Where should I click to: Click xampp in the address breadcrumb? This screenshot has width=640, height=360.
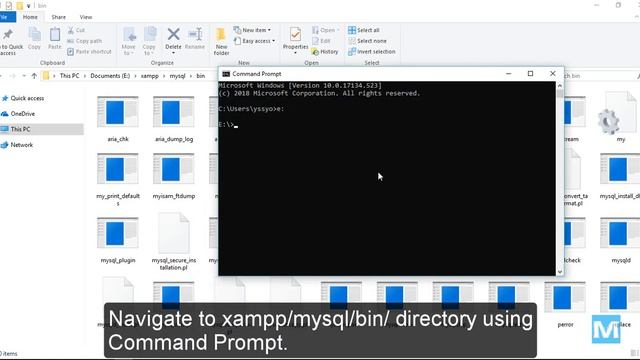point(149,76)
